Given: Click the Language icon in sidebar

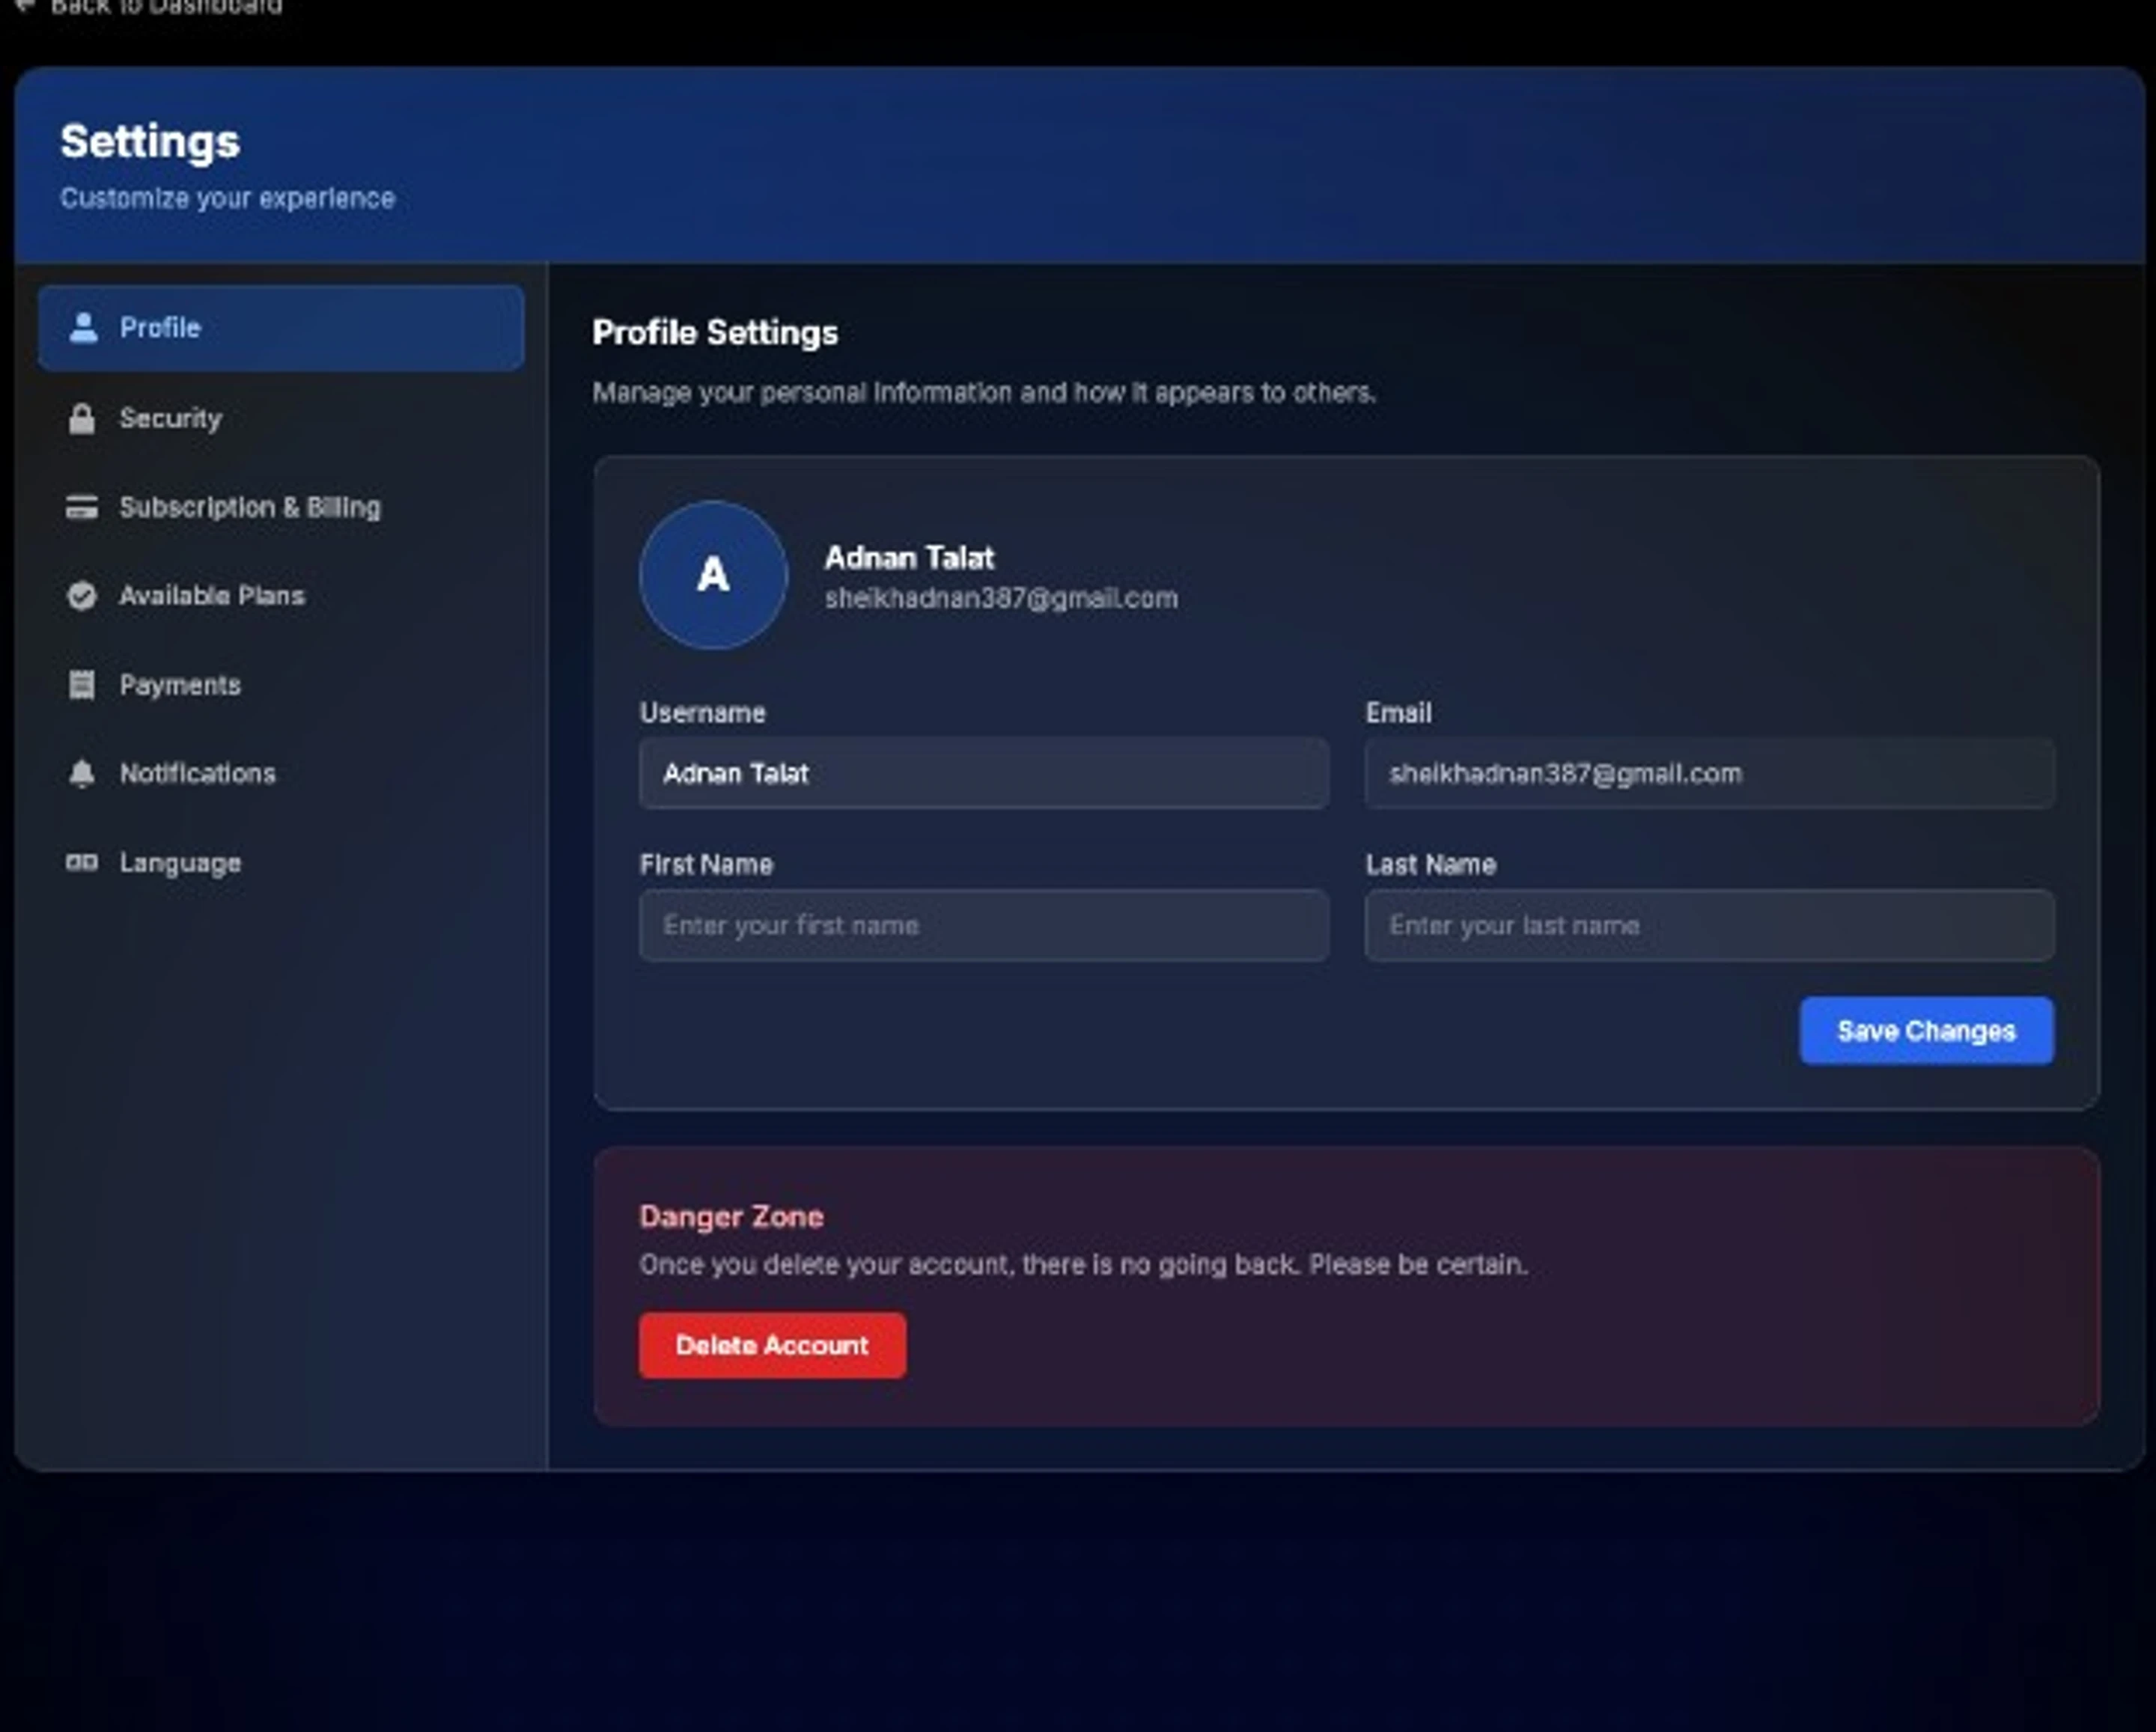Looking at the screenshot, I should tap(82, 862).
